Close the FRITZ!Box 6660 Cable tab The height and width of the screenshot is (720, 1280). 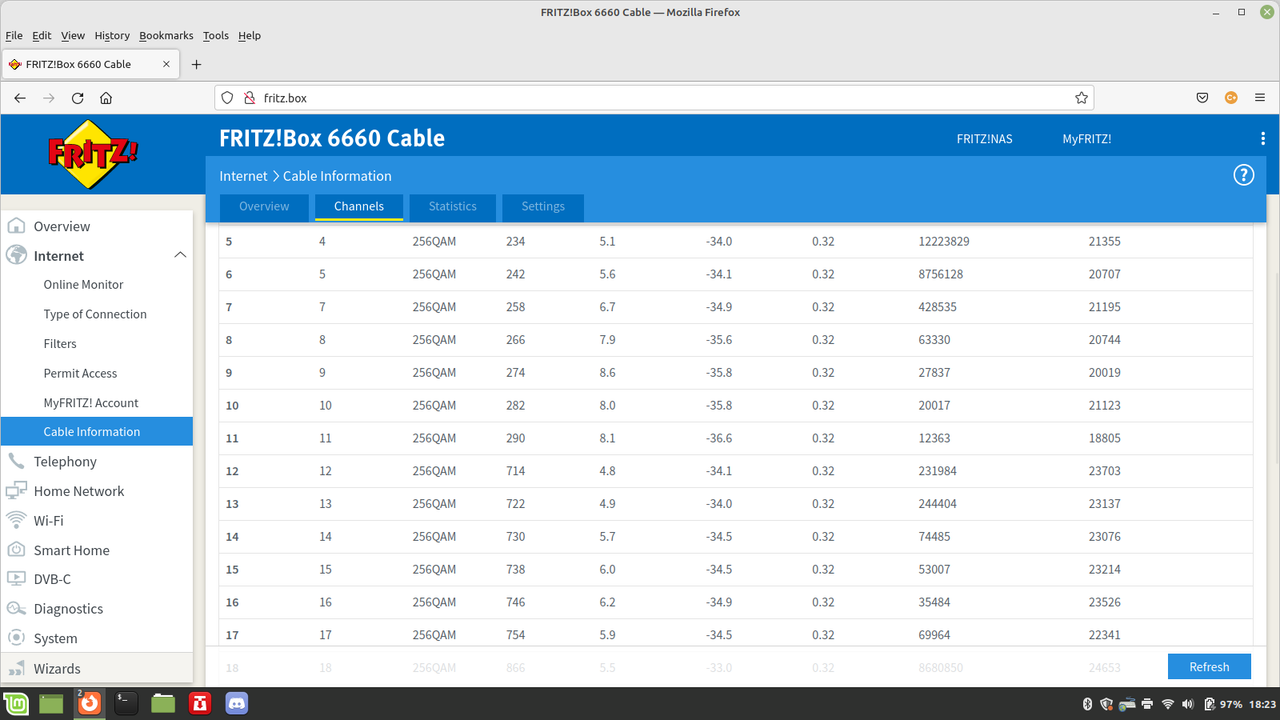point(167,64)
